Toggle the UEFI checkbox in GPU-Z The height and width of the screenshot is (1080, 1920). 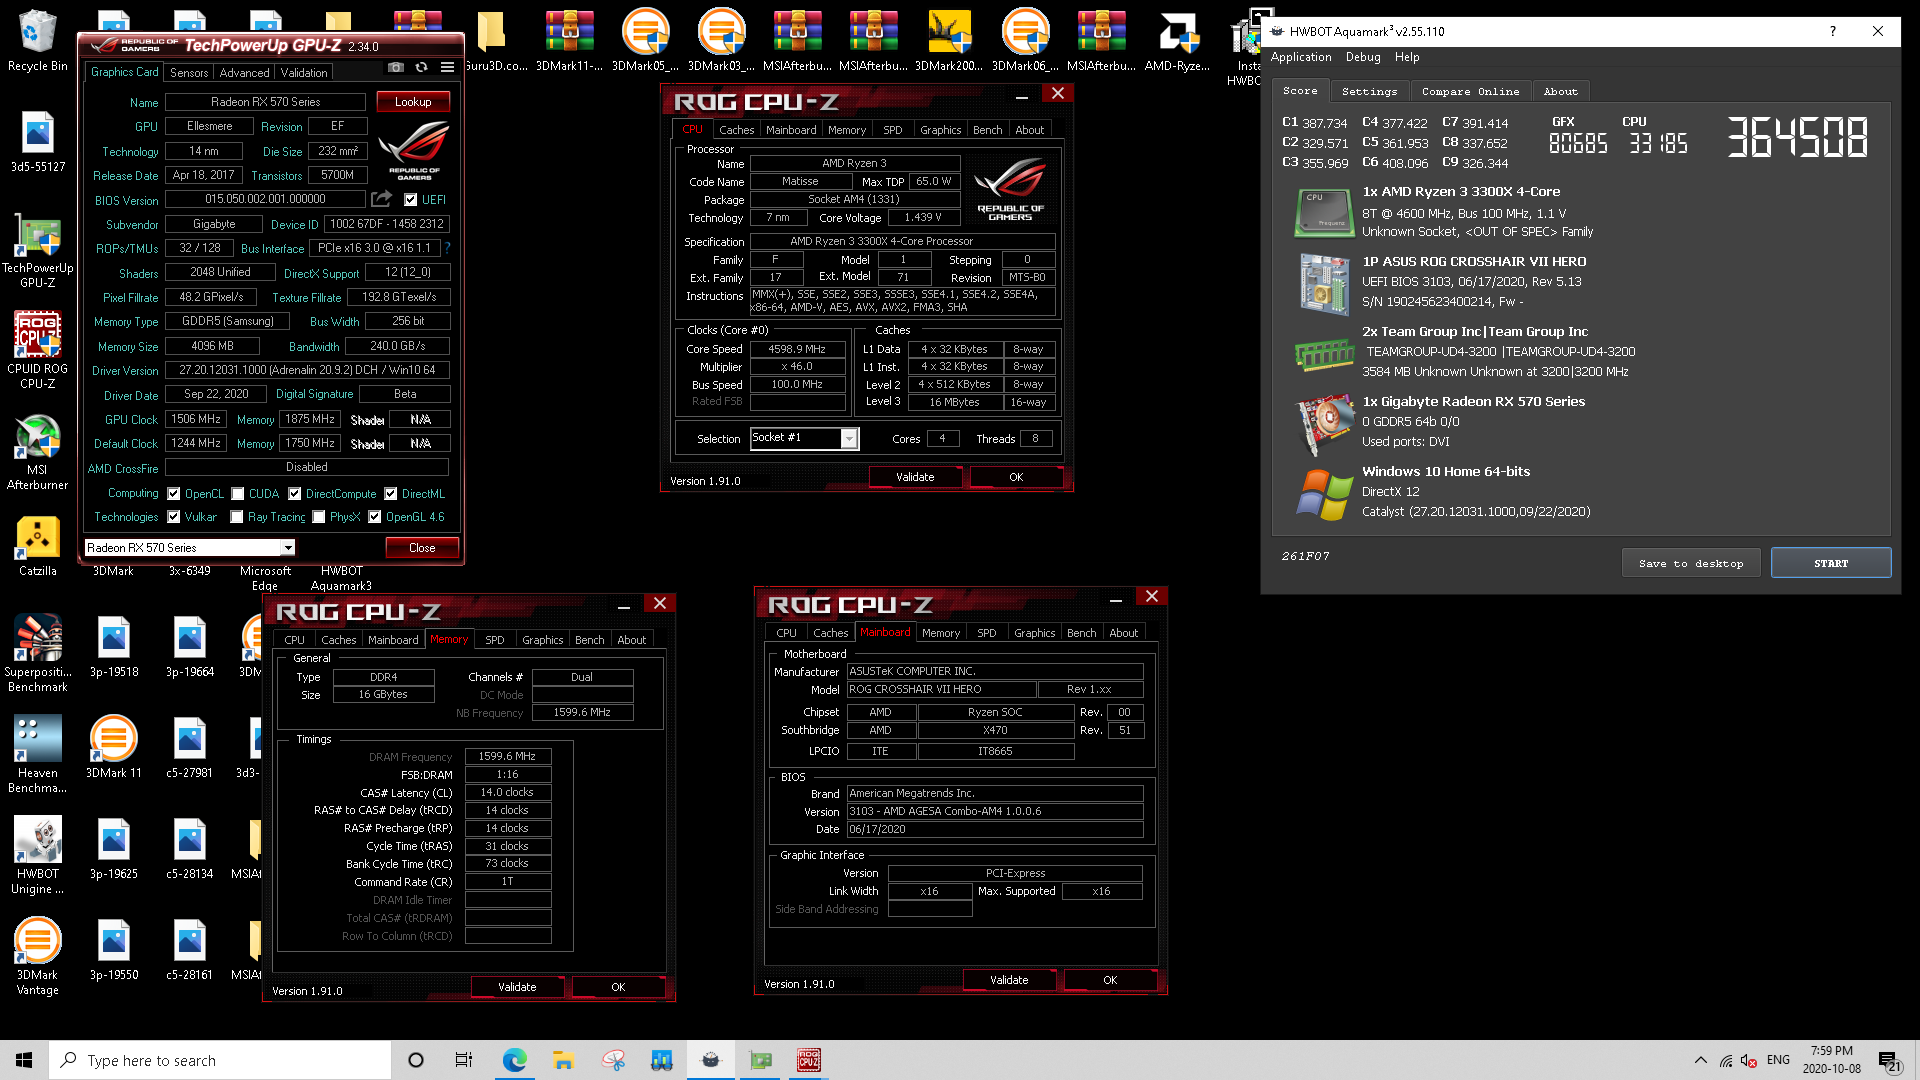(410, 200)
